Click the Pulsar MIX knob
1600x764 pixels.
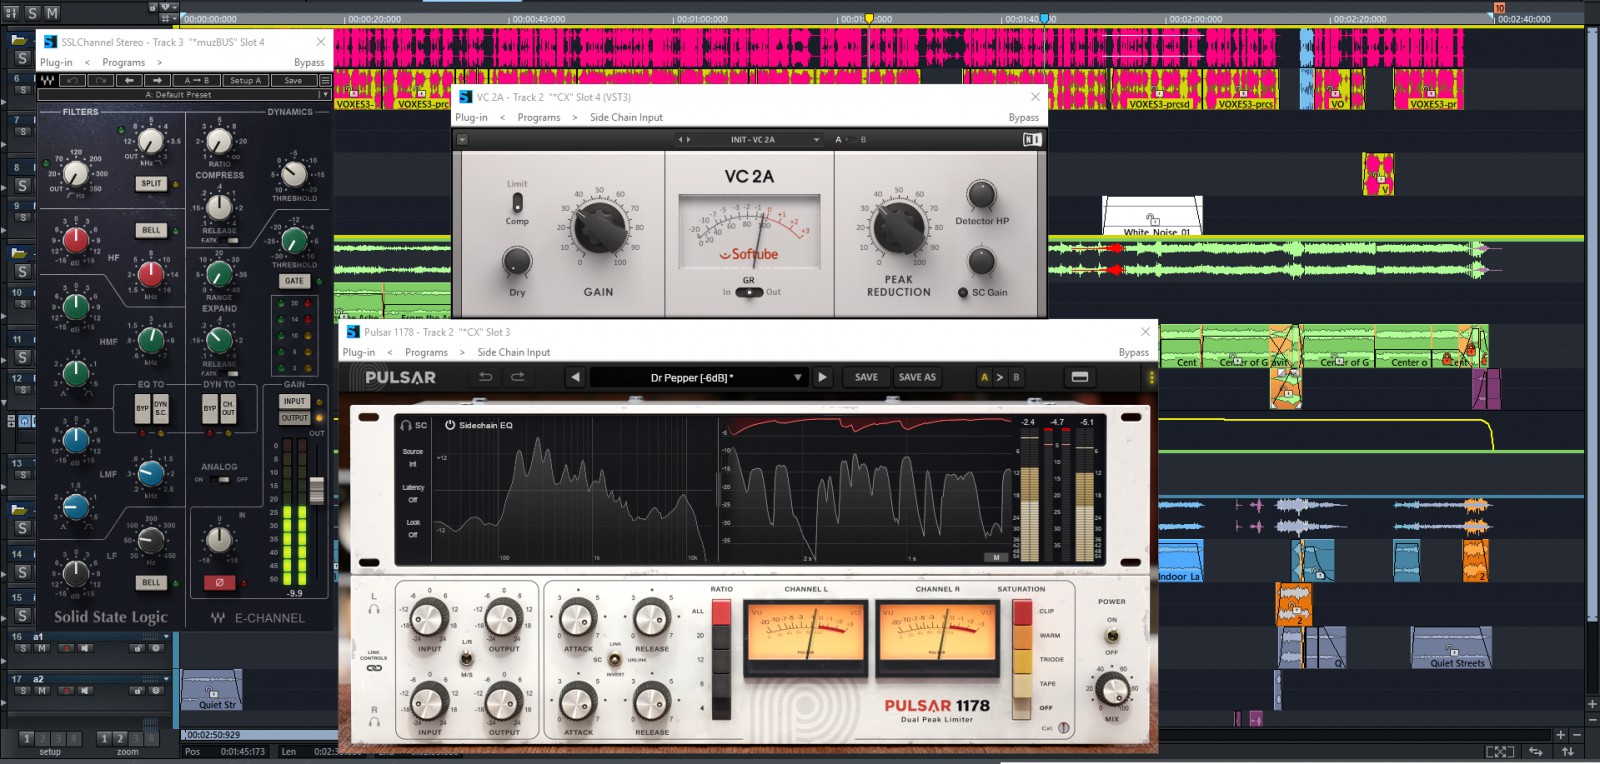(x=1112, y=689)
